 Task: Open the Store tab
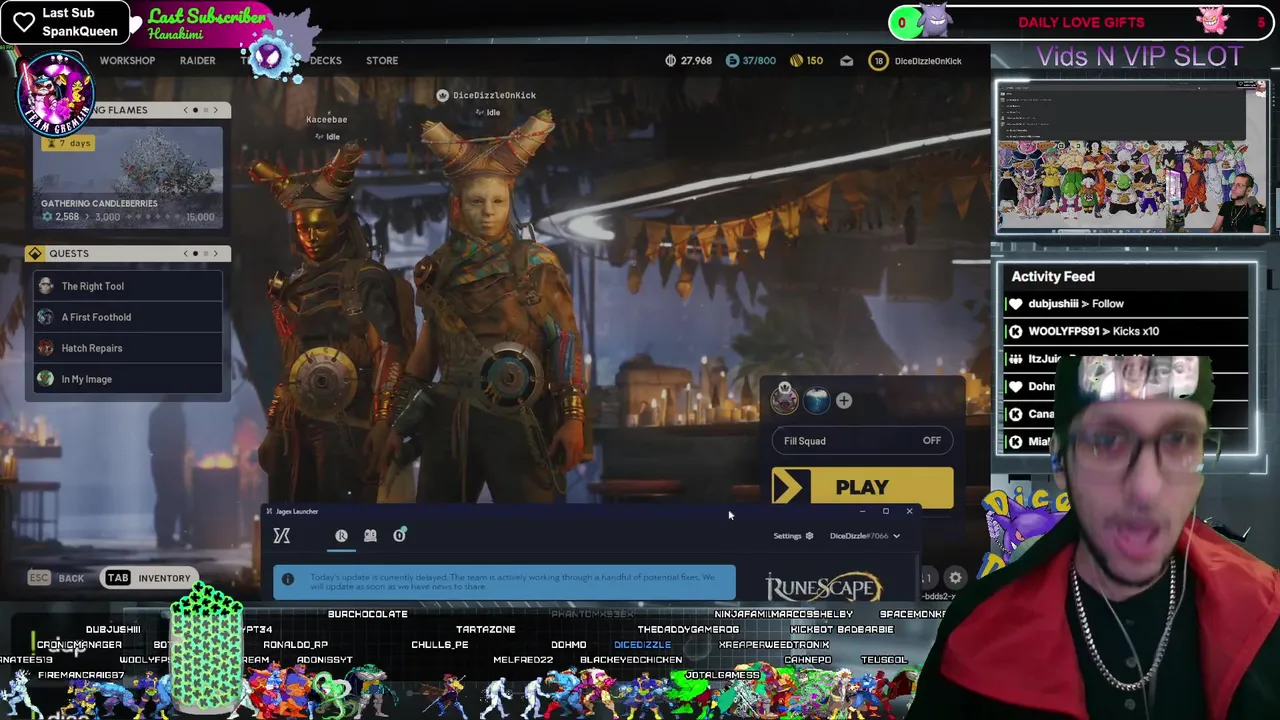point(382,61)
